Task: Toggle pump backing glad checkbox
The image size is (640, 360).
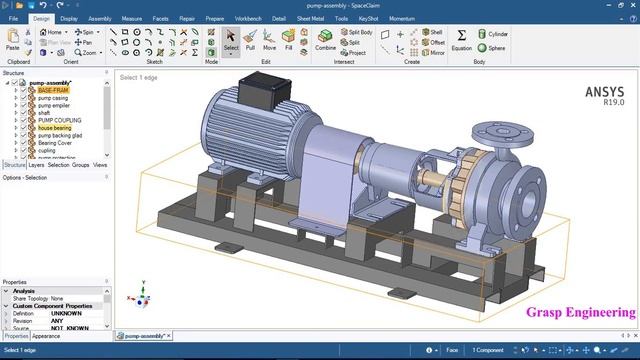Action: 23,135
